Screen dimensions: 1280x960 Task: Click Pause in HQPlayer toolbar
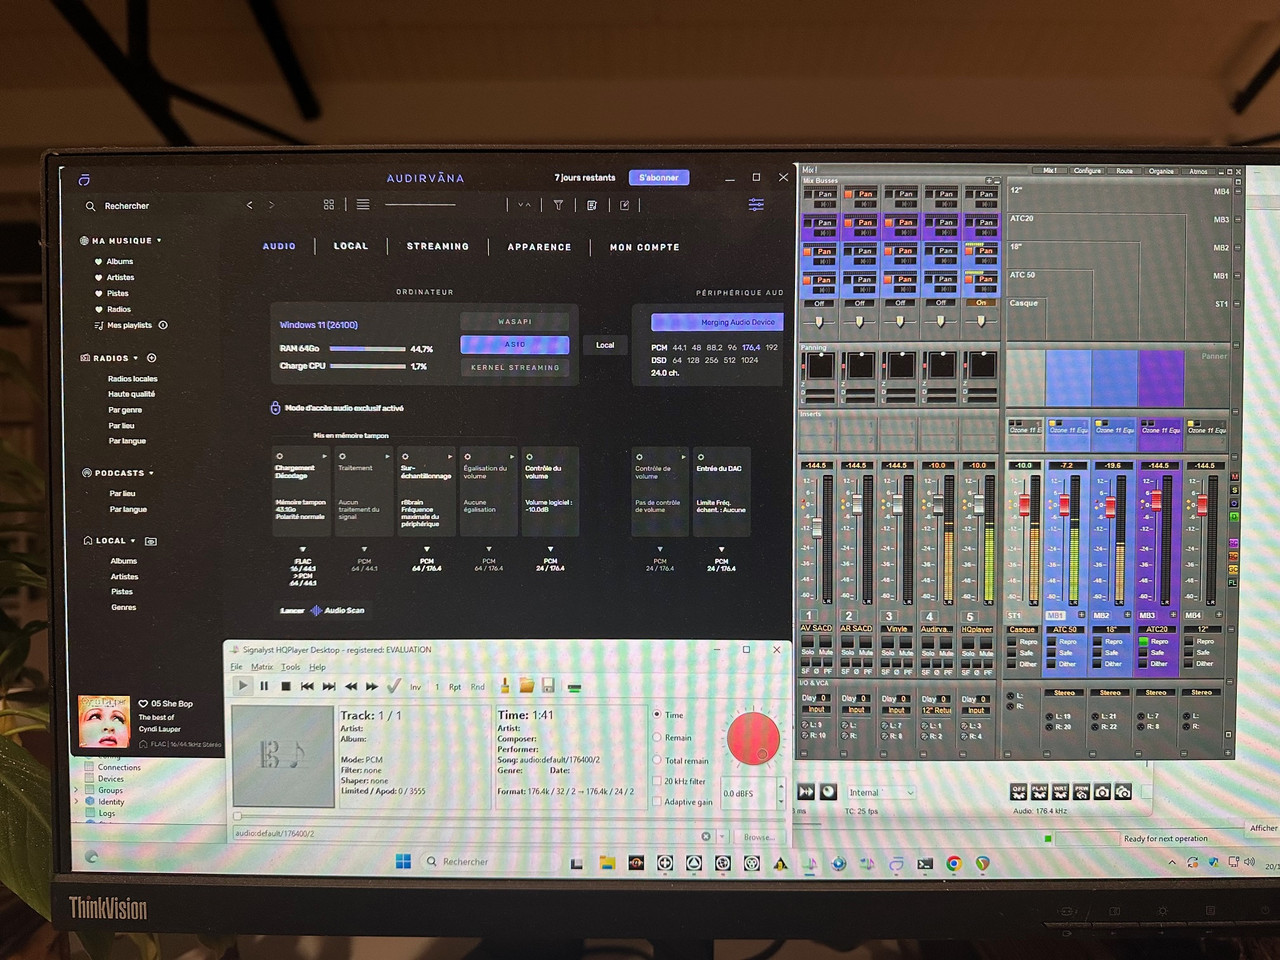point(264,686)
